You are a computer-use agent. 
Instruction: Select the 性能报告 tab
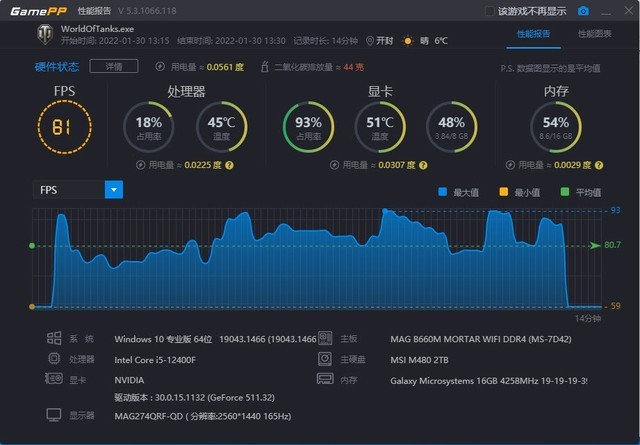pos(533,34)
